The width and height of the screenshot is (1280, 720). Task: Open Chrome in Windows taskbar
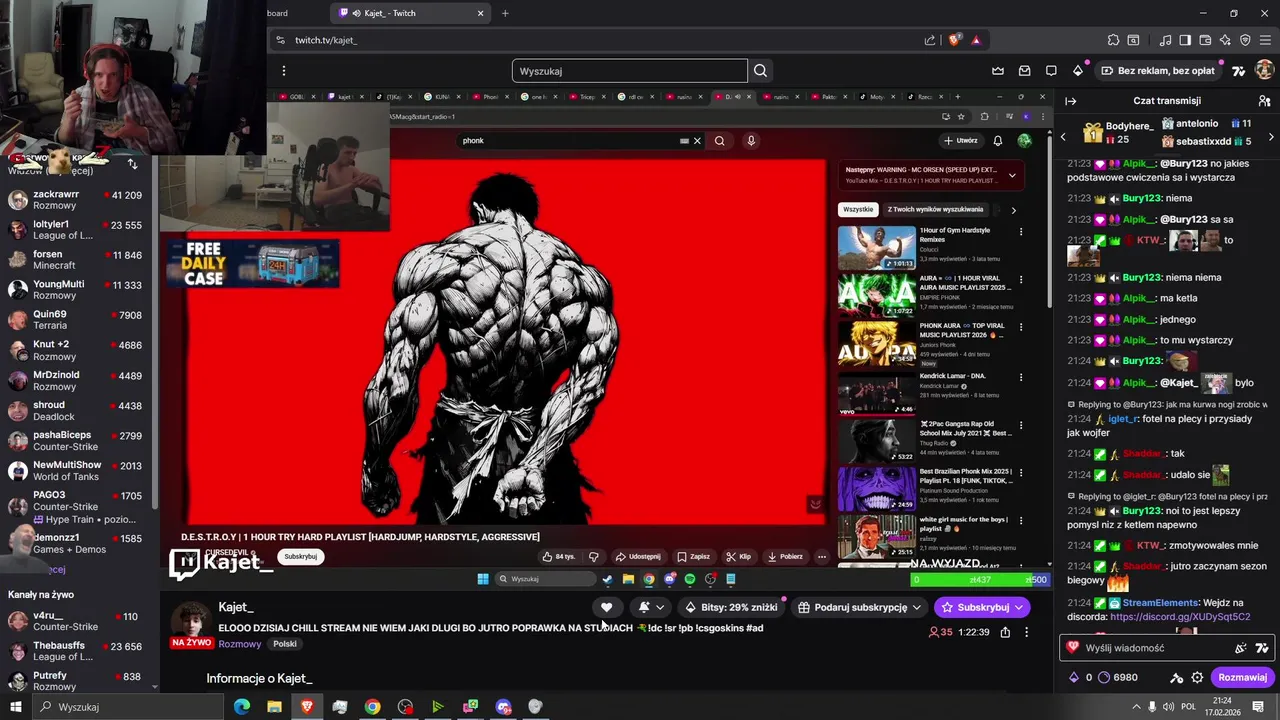(372, 707)
